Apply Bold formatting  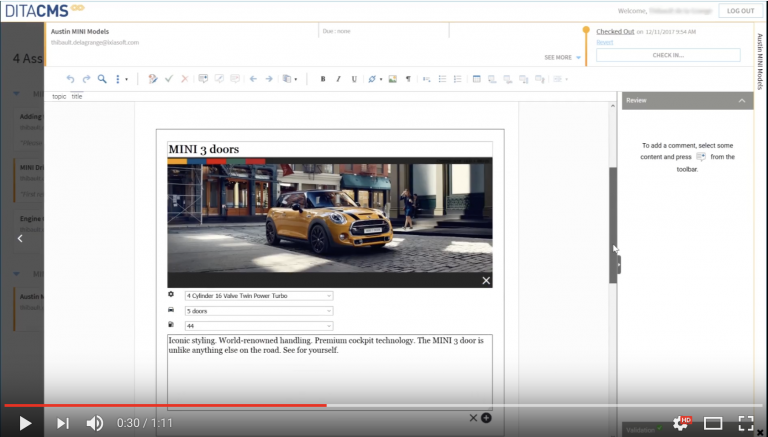[323, 79]
